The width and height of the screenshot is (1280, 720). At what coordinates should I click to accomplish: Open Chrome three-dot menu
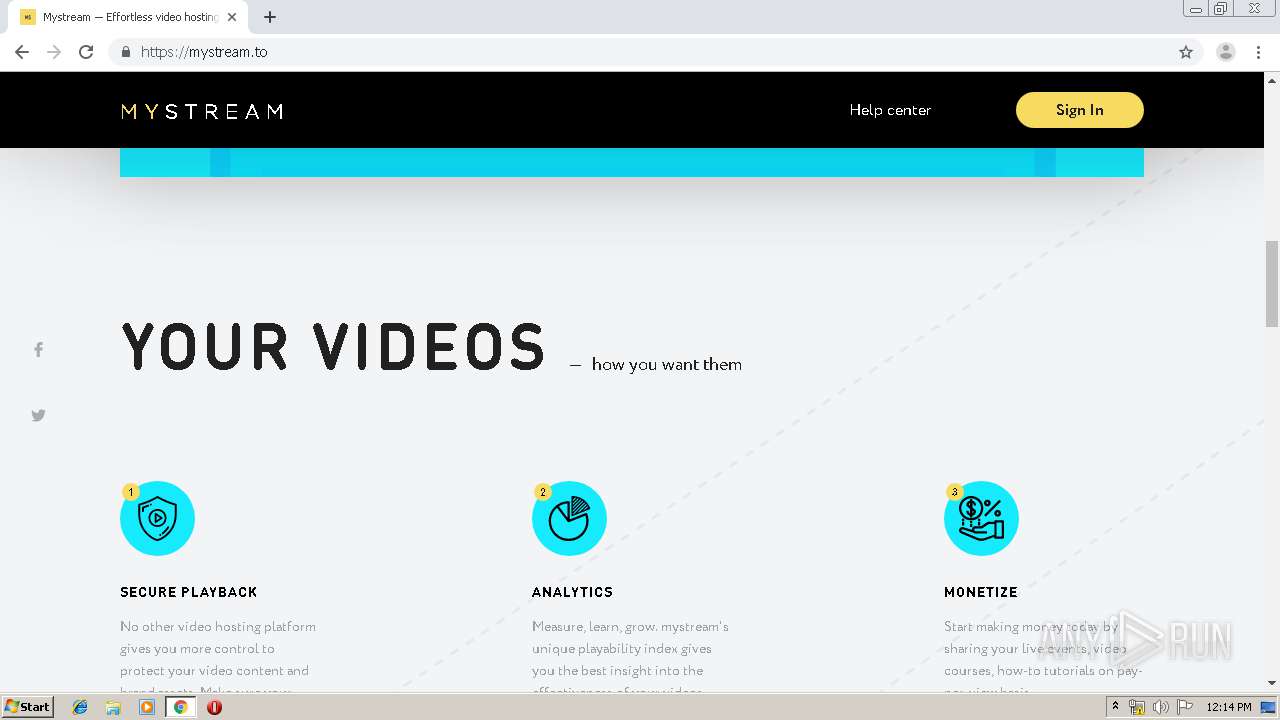(x=1258, y=52)
